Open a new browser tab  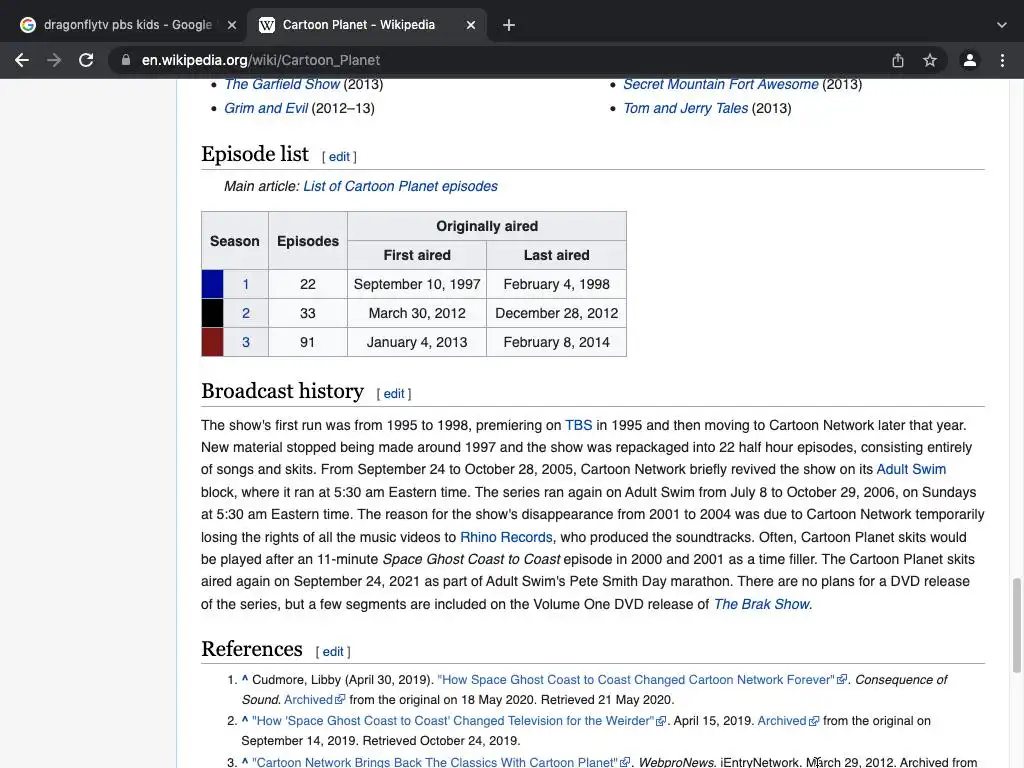[x=509, y=25]
